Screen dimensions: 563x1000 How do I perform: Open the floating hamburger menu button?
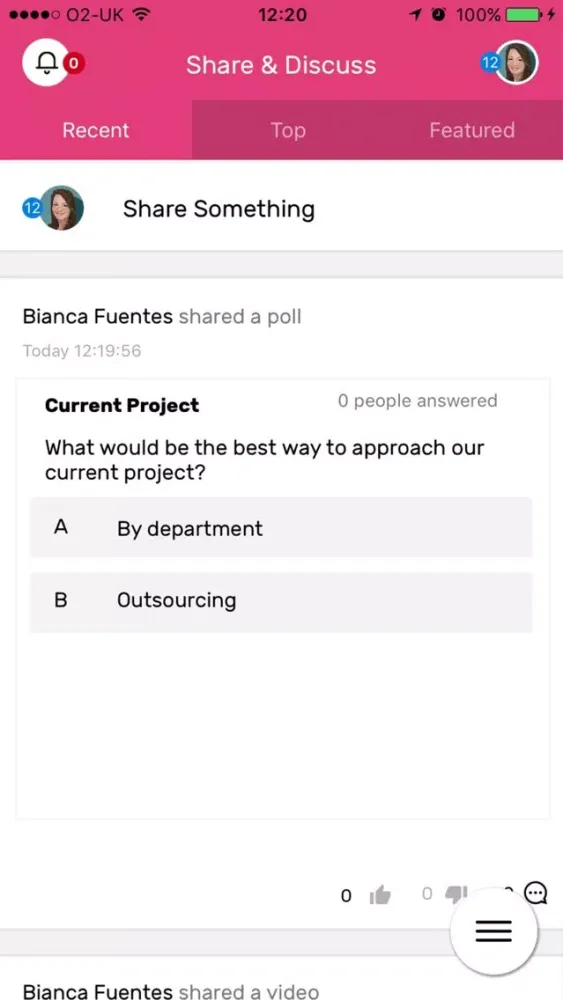point(494,931)
